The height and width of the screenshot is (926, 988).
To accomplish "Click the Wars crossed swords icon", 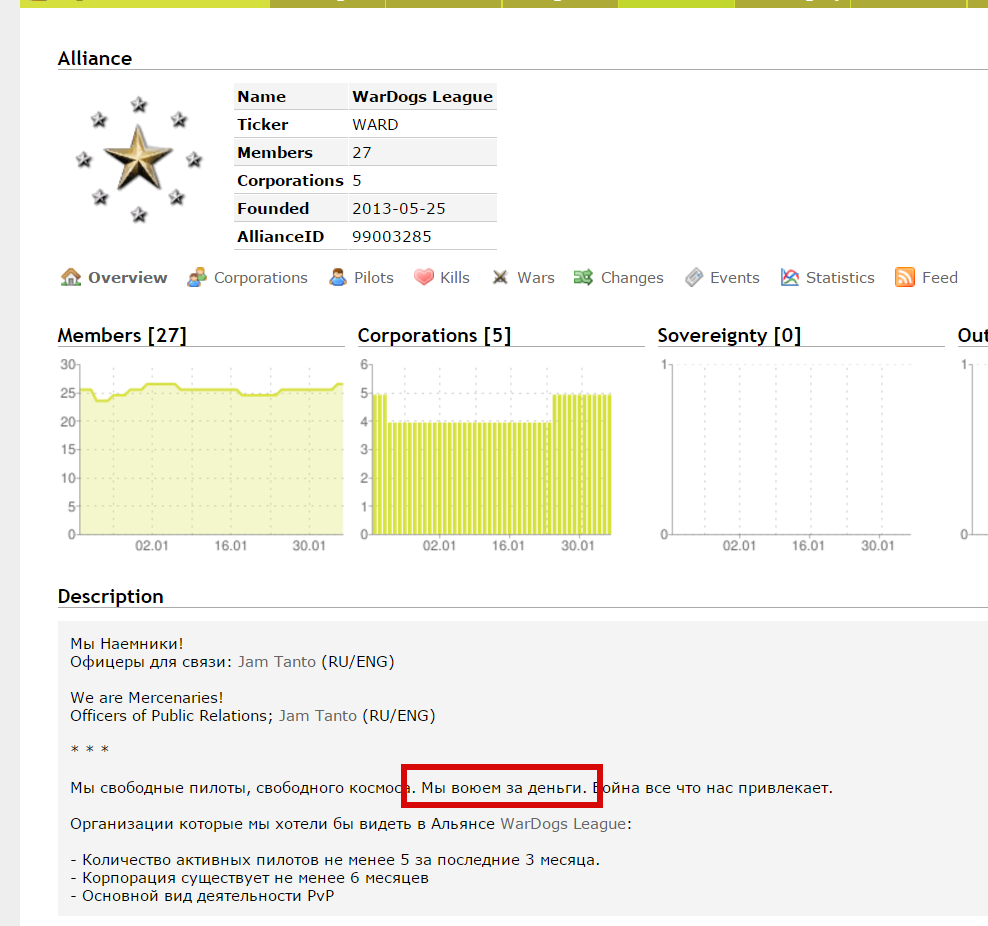I will click(500, 277).
